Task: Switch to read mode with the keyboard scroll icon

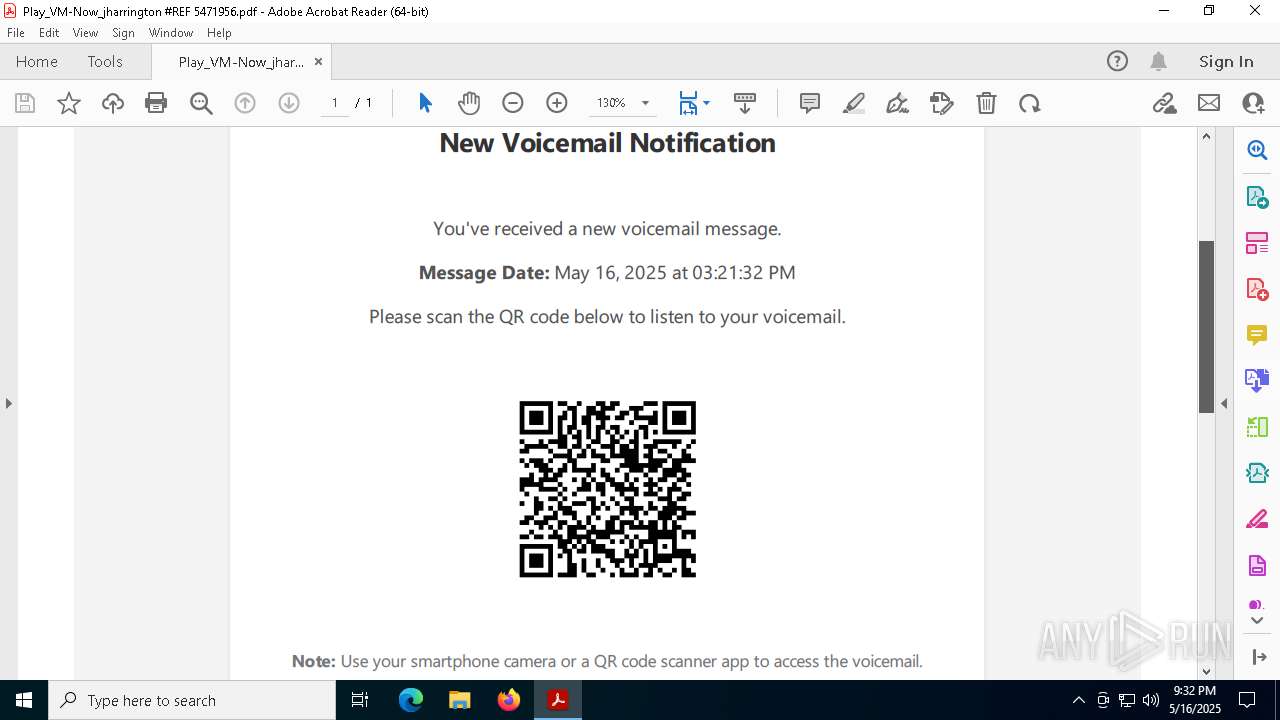Action: point(745,103)
